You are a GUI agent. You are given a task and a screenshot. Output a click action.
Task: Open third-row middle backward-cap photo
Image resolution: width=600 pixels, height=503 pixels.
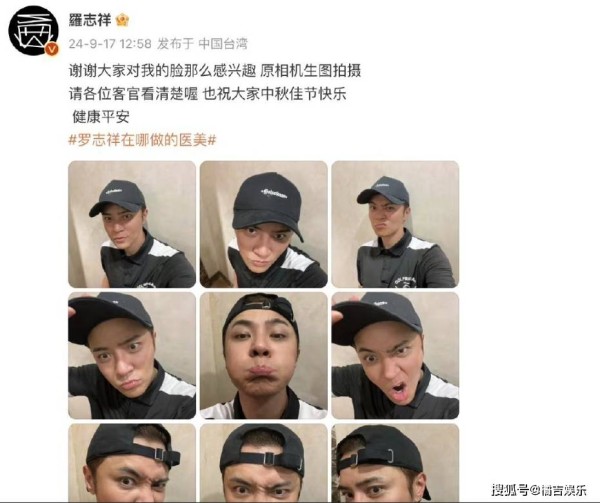click(264, 463)
